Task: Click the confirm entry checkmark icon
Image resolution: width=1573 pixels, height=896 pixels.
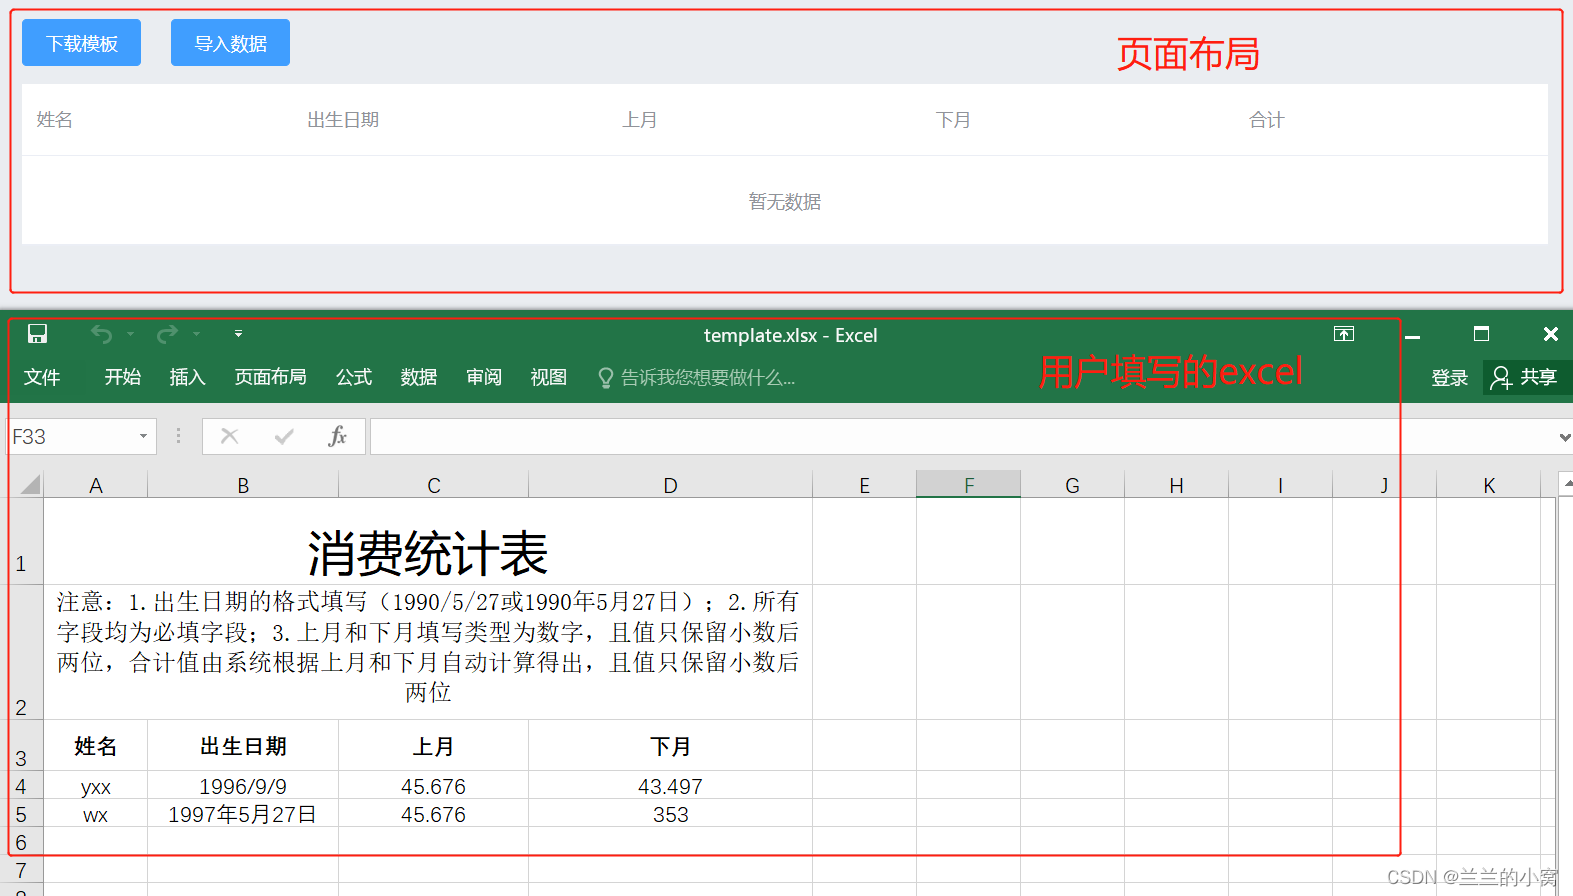Action: (x=284, y=436)
